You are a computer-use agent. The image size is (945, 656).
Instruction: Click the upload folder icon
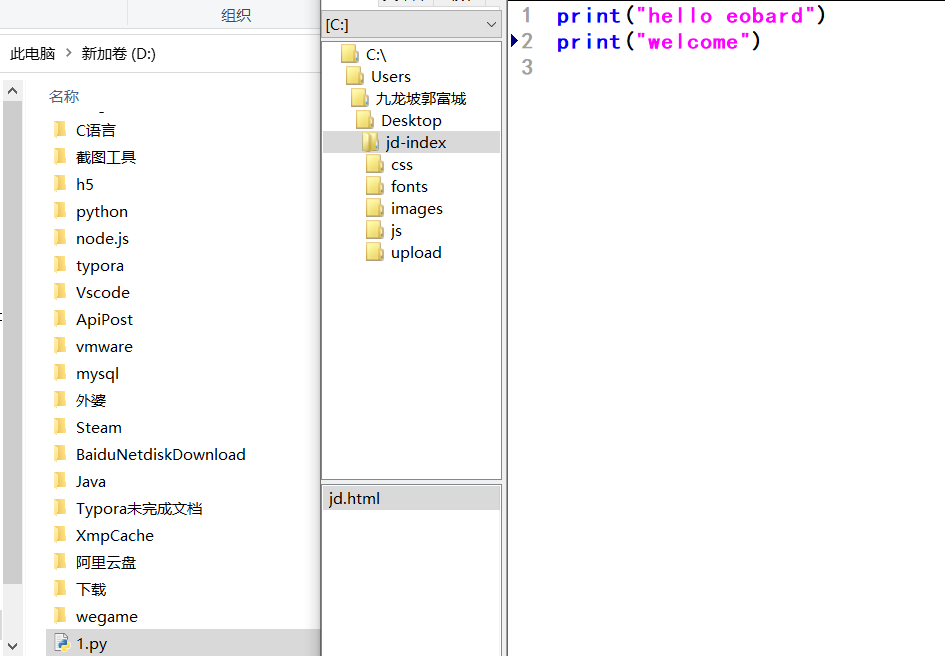coord(375,252)
